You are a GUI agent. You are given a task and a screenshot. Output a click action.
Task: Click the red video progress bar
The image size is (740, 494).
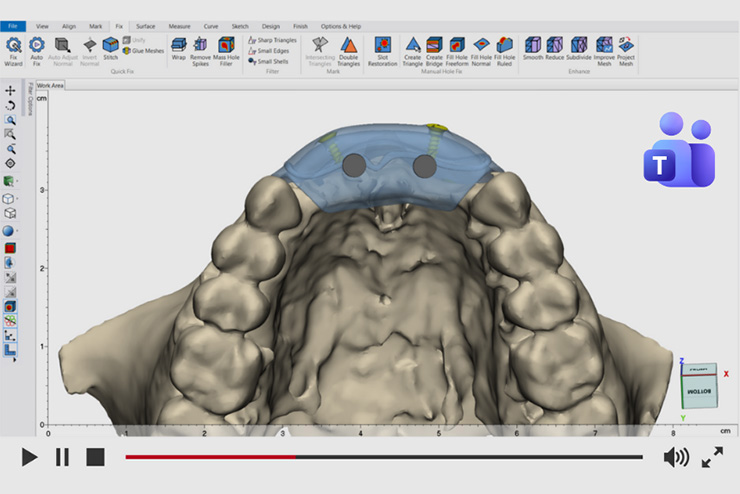click(x=210, y=457)
